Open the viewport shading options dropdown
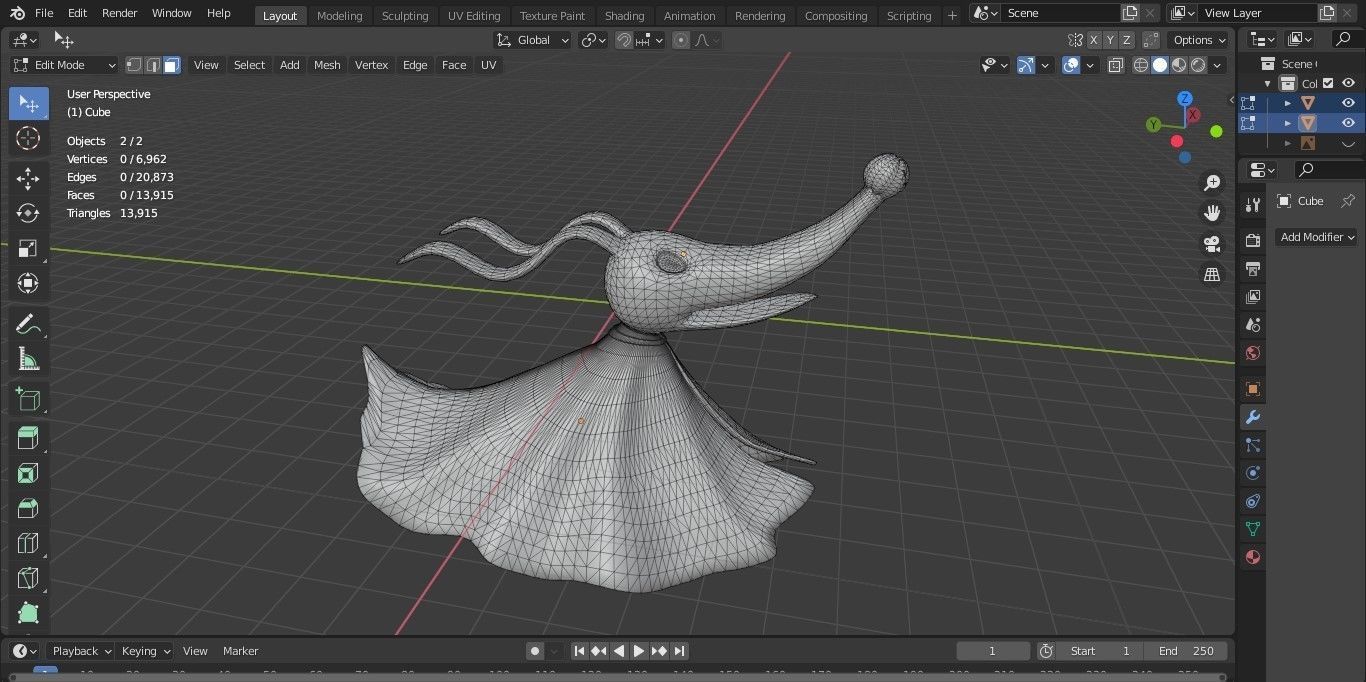 (1217, 65)
